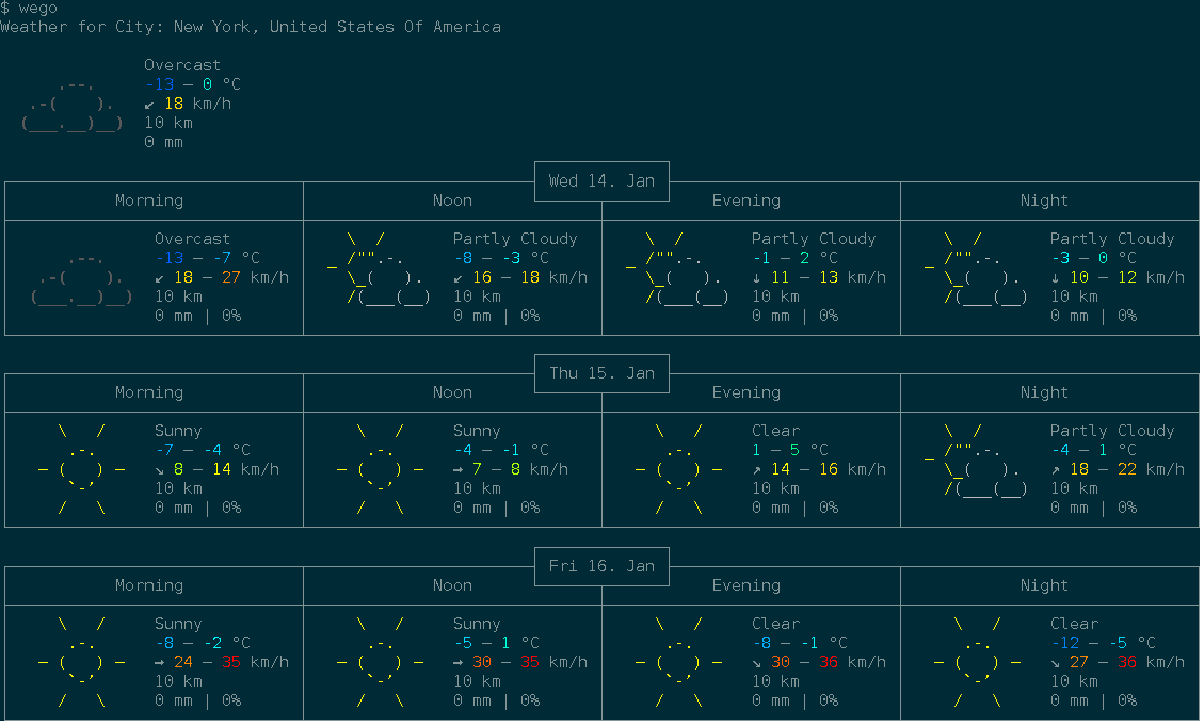This screenshot has width=1200, height=721.
Task: Click Fri 16 Jan Morning sunny icon
Action: 82,662
